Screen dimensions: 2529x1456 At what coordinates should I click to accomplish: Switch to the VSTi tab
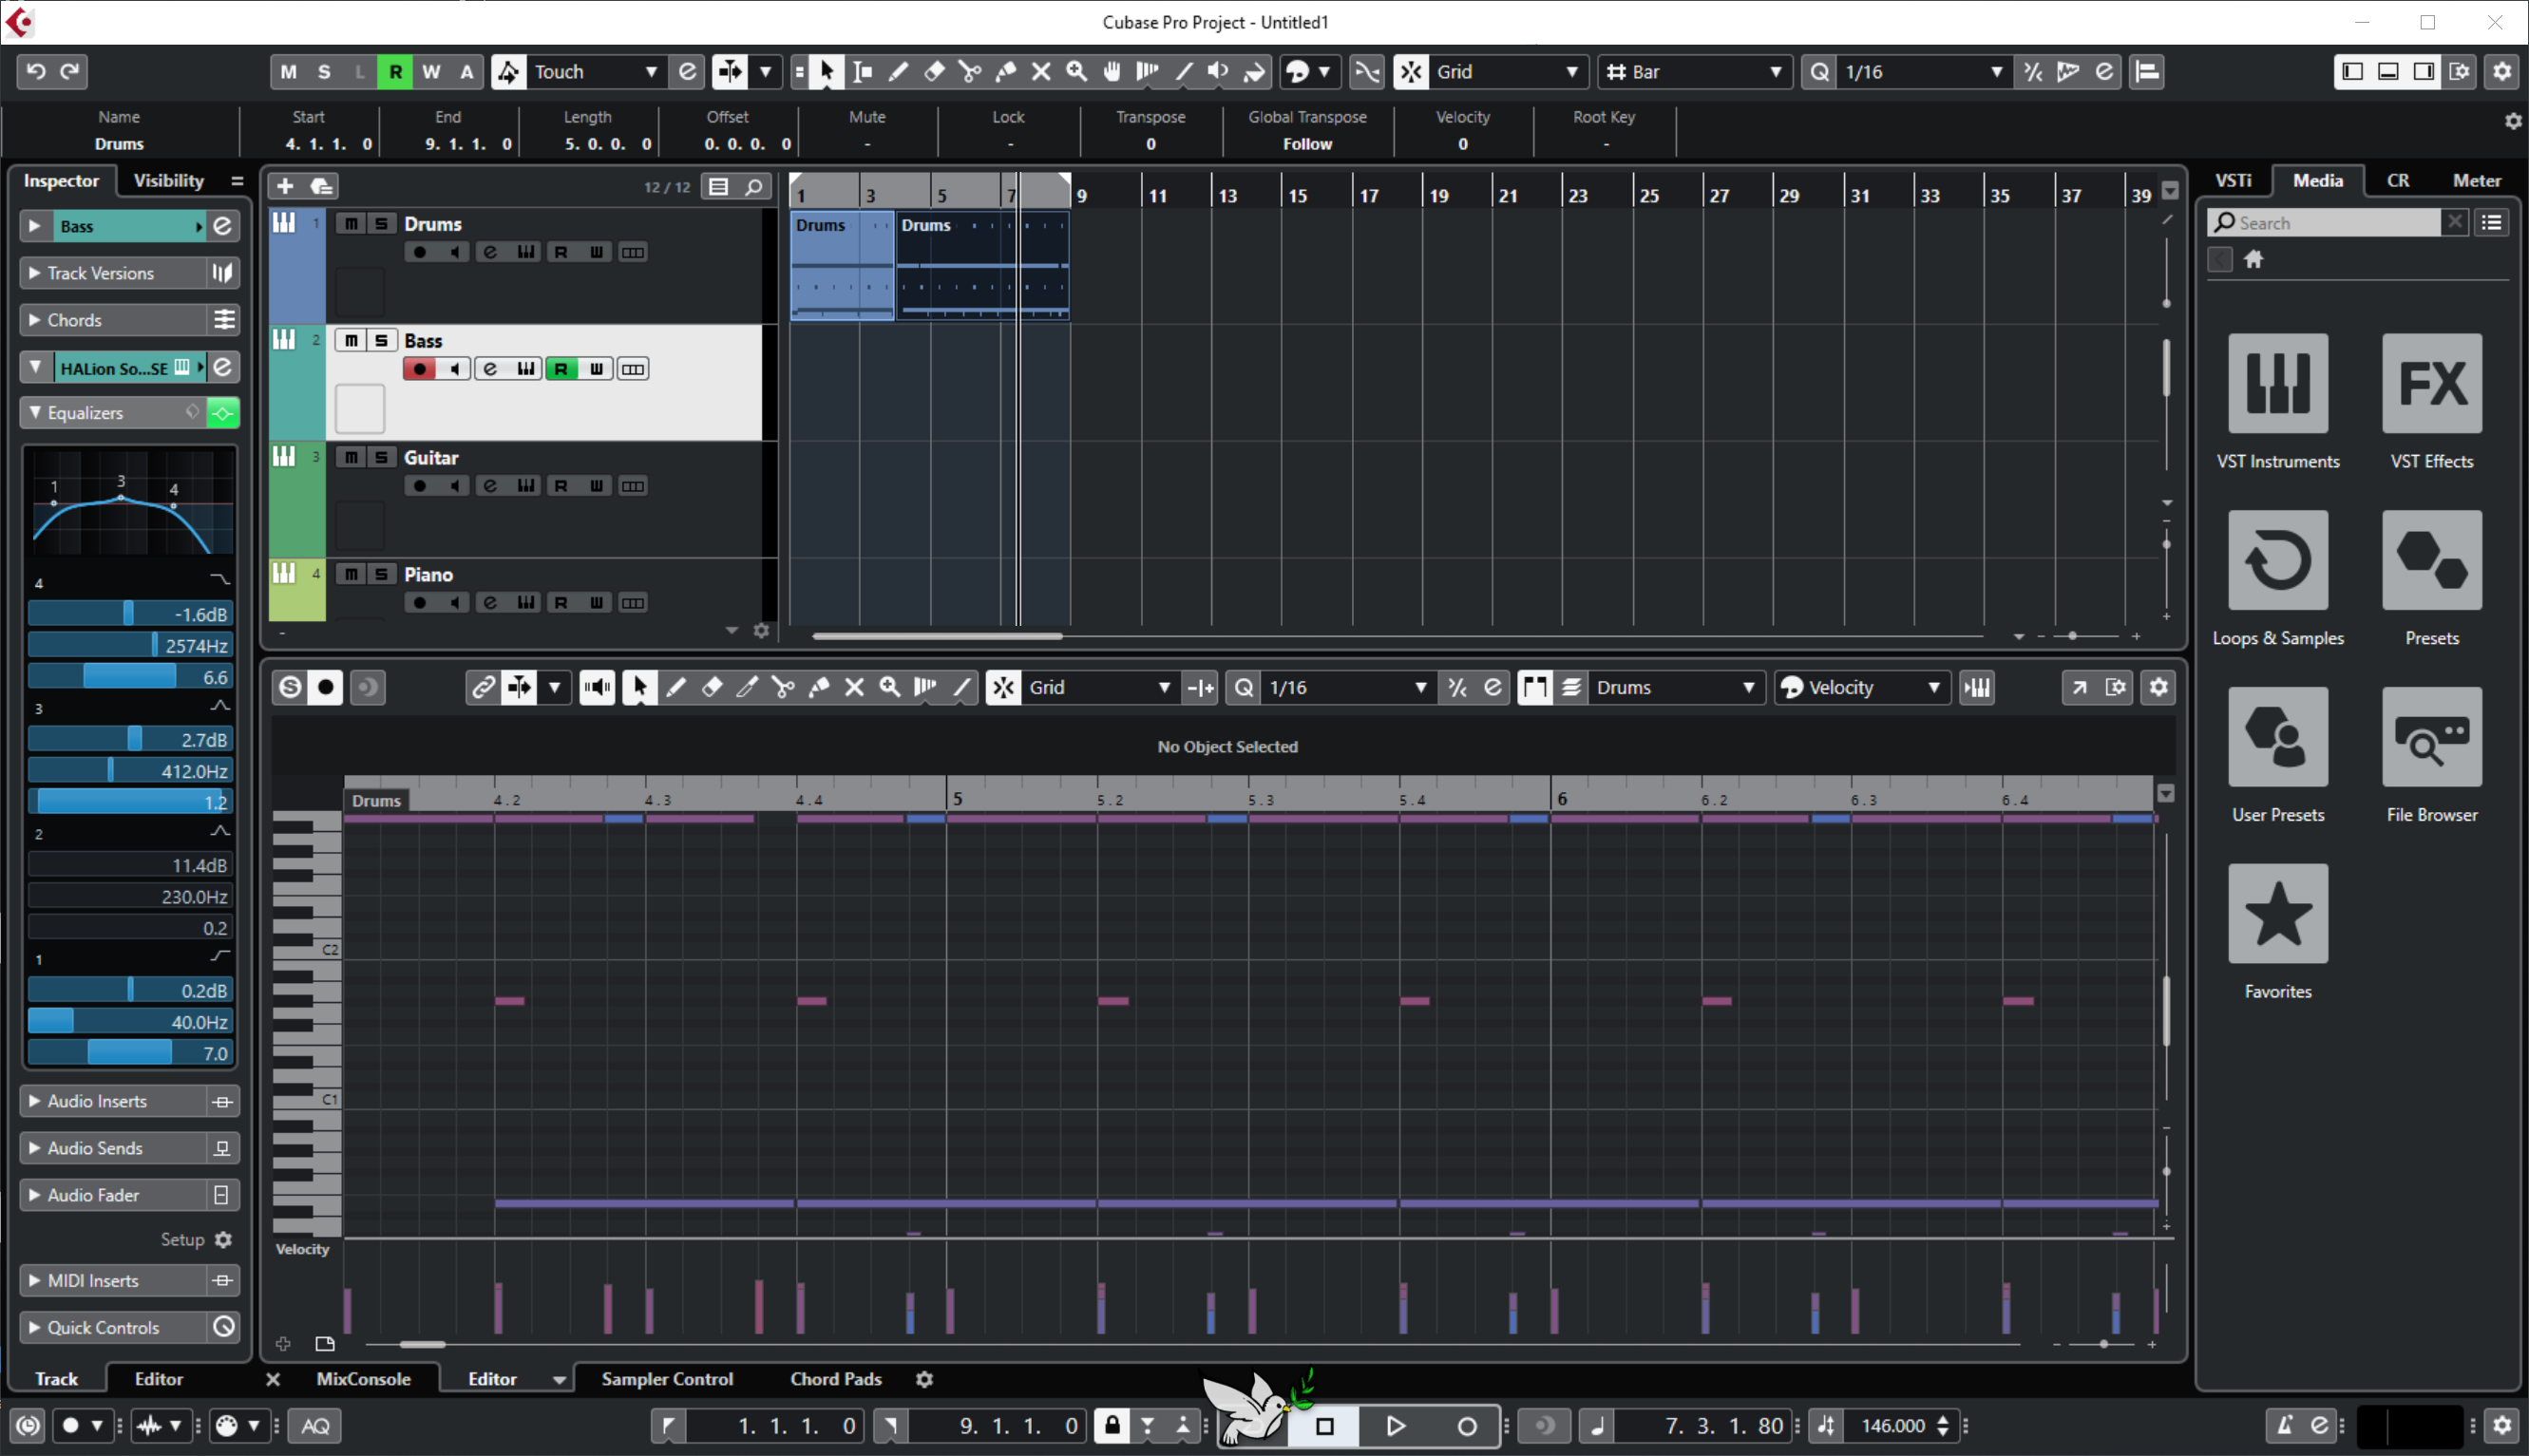[x=2233, y=180]
